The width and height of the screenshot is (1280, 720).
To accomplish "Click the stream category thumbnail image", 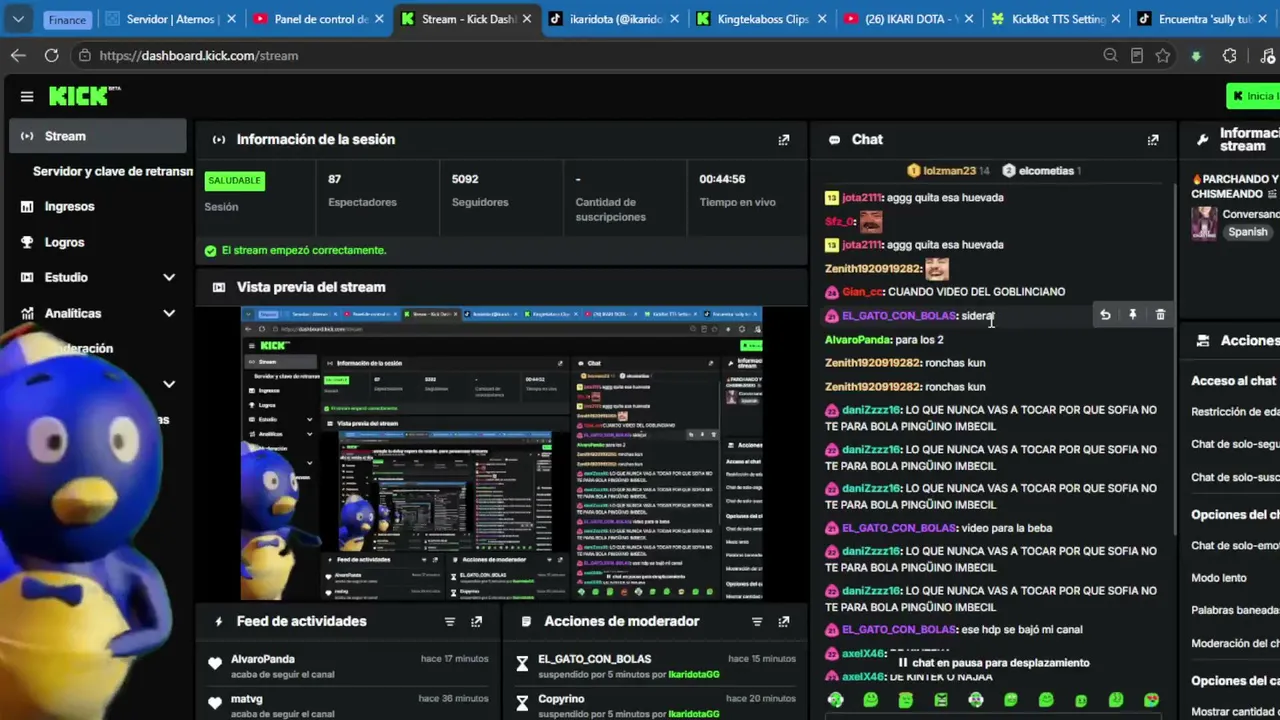I will [1204, 223].
